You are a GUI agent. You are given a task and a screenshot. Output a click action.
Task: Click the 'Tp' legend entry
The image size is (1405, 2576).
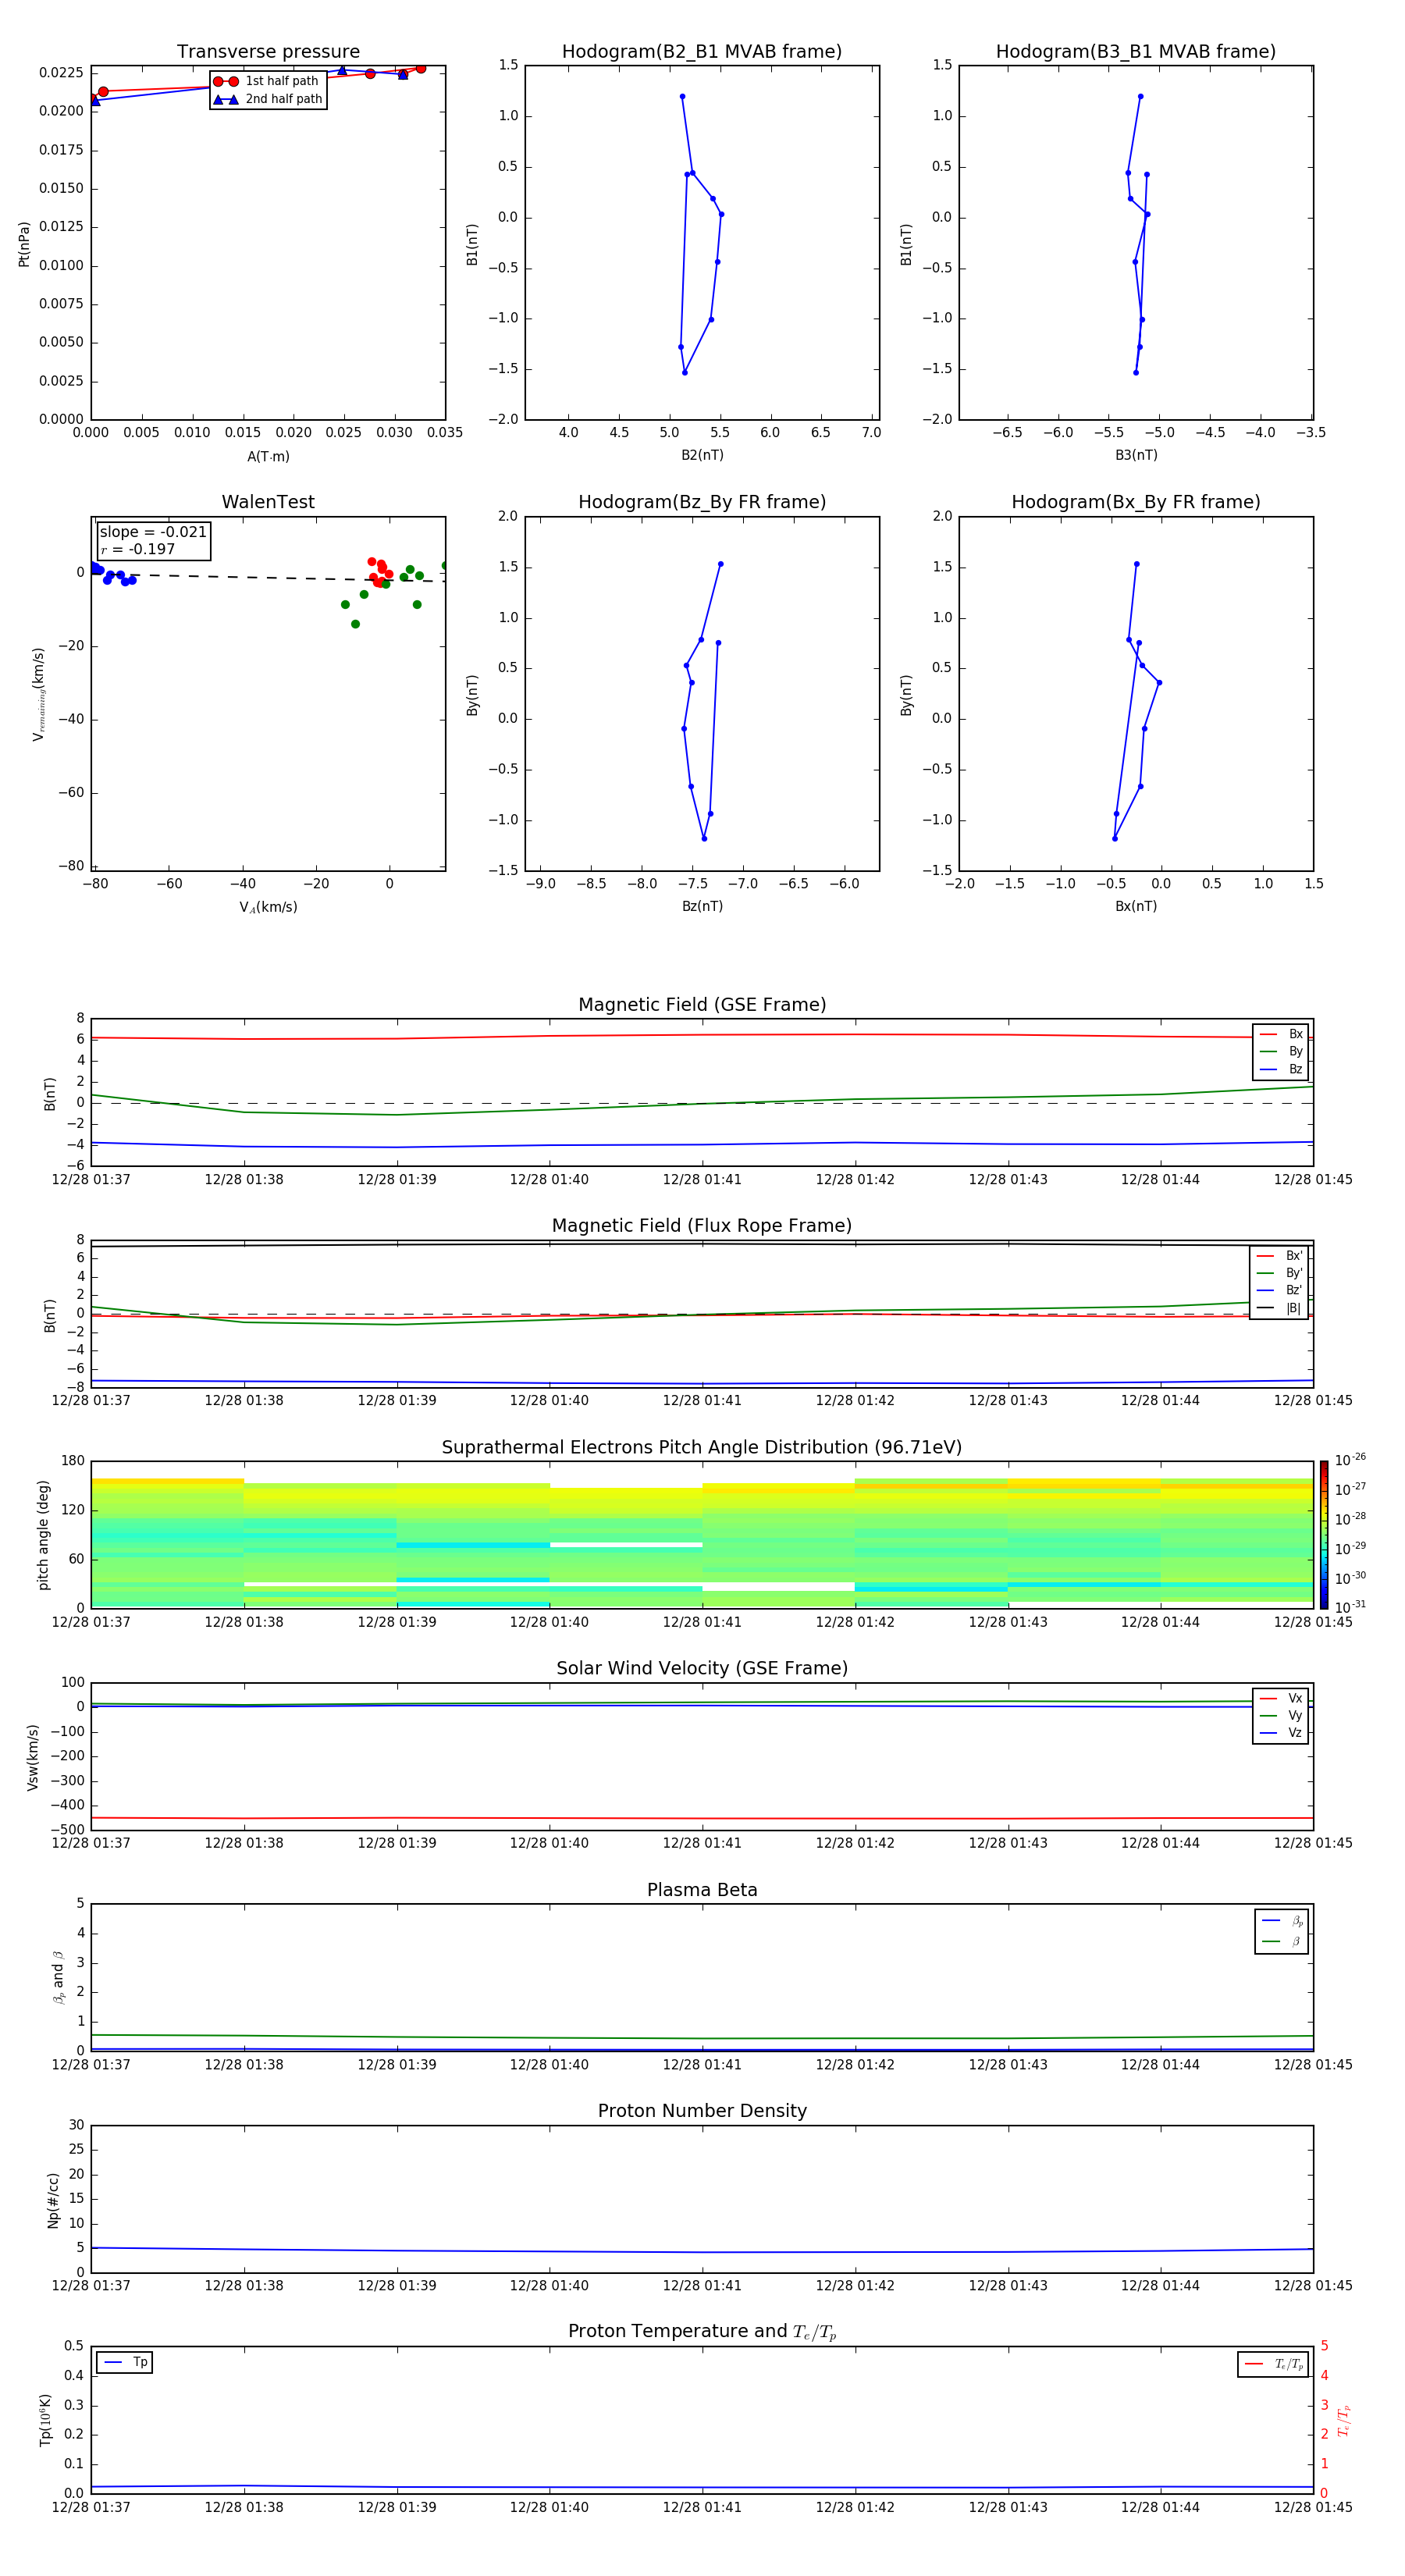[x=126, y=2362]
